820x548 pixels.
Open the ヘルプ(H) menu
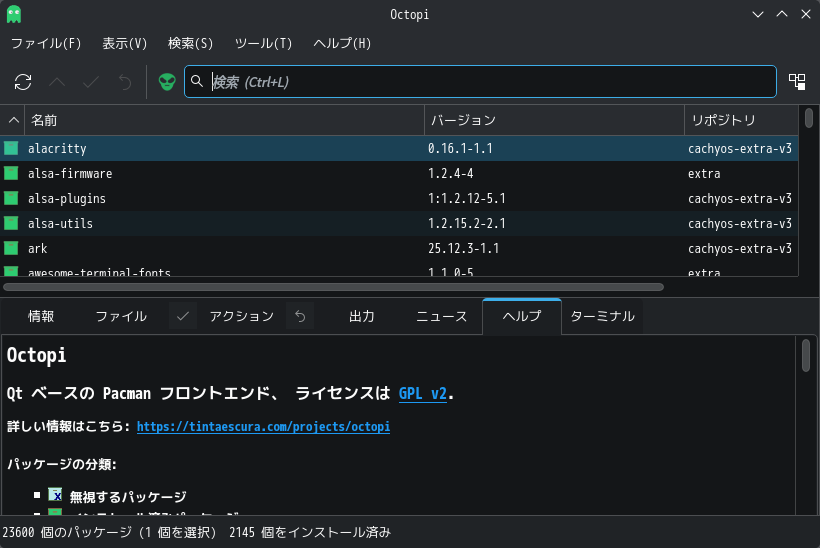pos(342,43)
